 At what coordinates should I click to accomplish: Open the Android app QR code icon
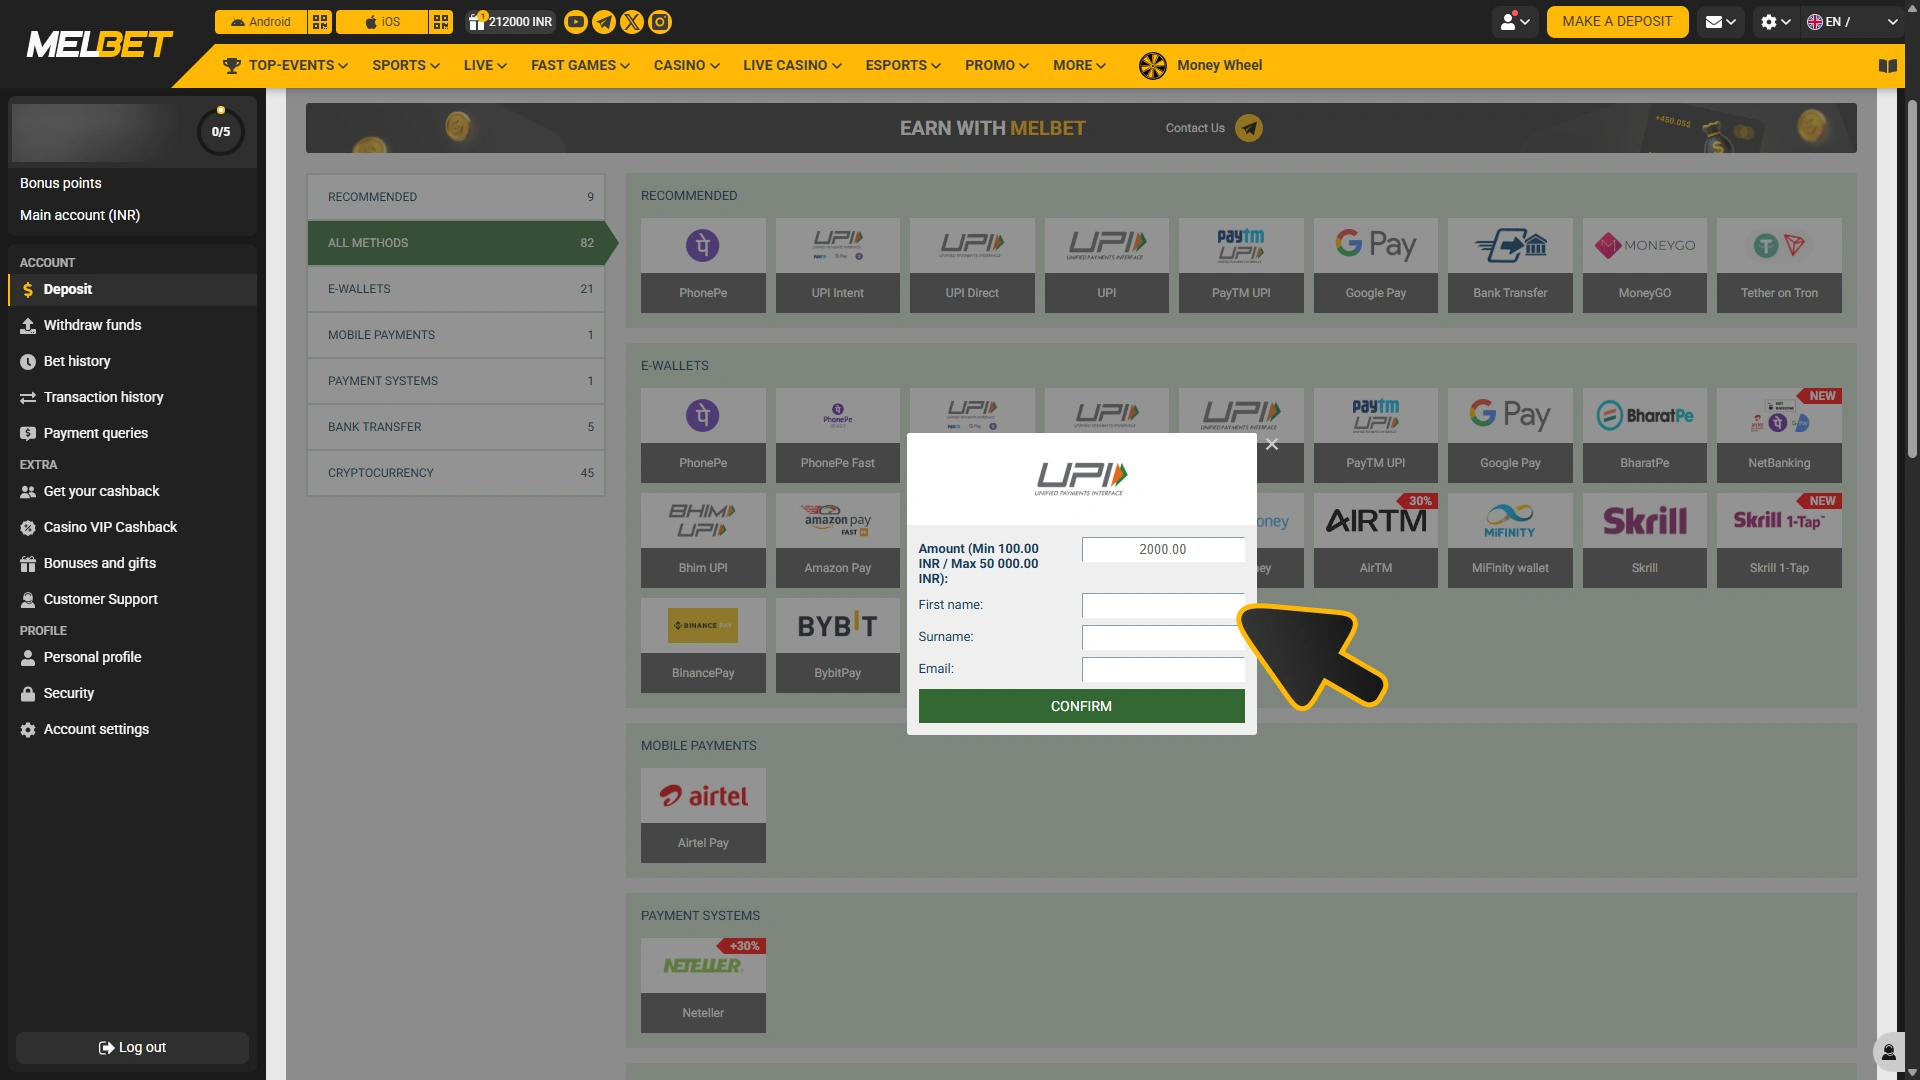[320, 22]
